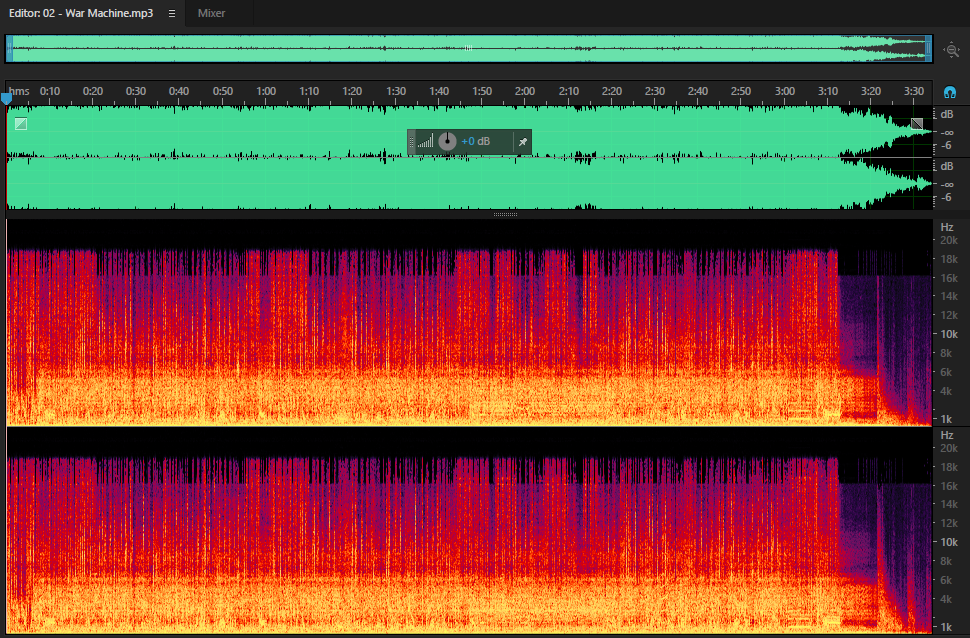Image resolution: width=970 pixels, height=638 pixels.
Task: Select the Editor: 02 - War Machine.mp3 tab
Action: point(81,13)
